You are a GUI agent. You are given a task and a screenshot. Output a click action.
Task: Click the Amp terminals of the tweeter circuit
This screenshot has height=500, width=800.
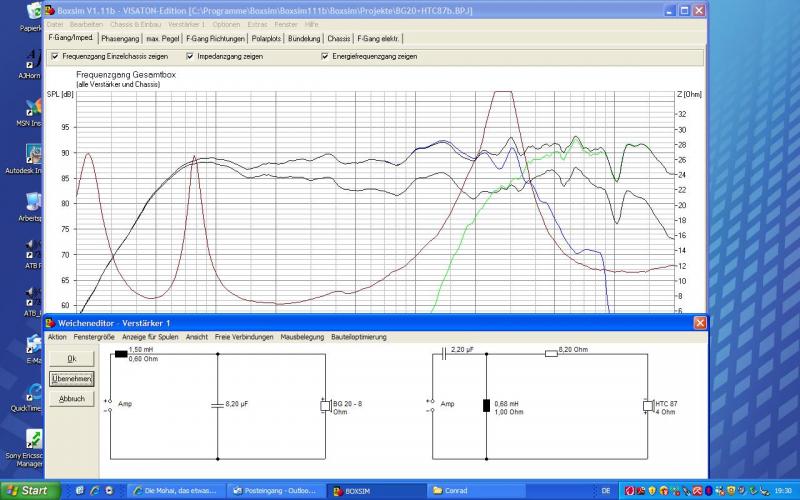(431, 405)
